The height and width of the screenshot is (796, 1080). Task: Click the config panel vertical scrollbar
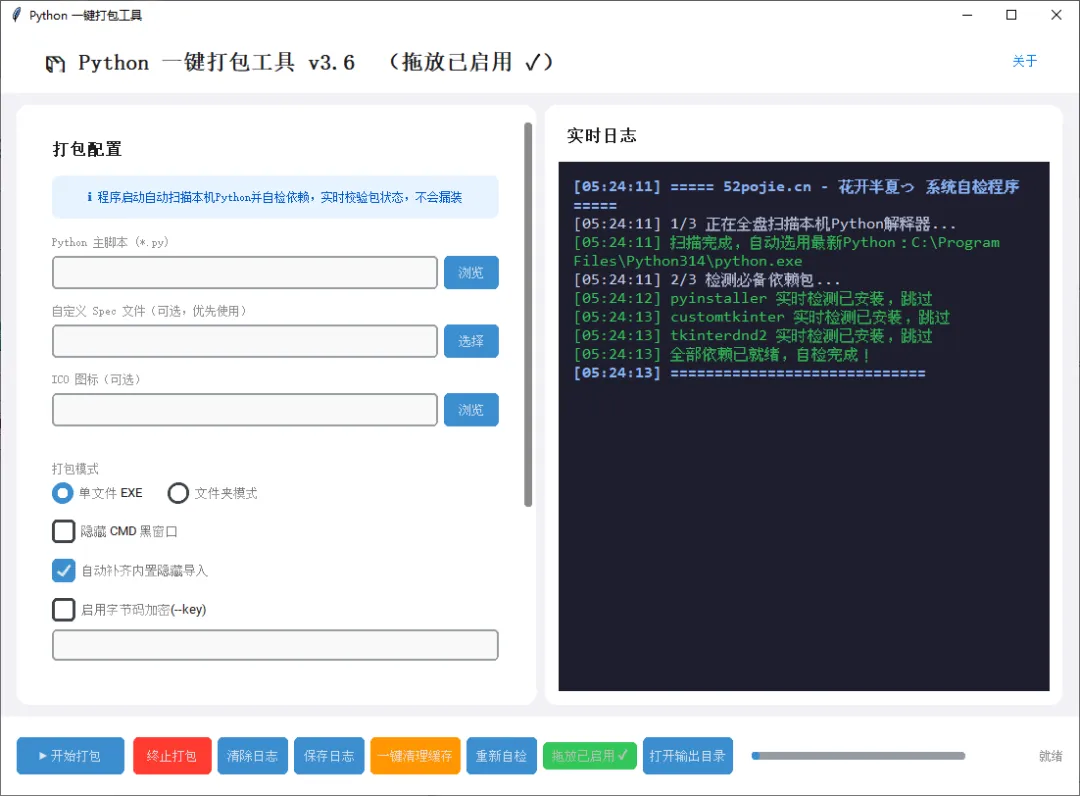click(x=528, y=315)
